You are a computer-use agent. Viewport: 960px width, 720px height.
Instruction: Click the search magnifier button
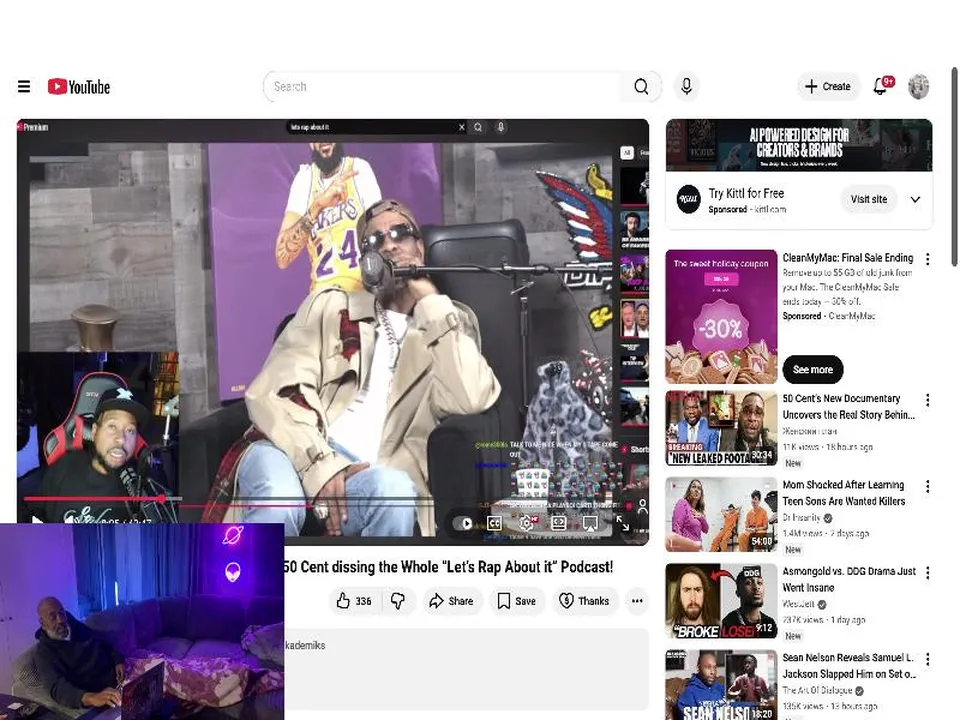641,86
